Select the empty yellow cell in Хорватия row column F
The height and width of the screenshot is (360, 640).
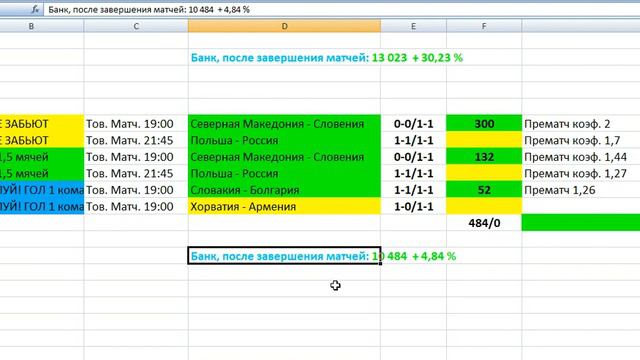pyautogui.click(x=484, y=207)
